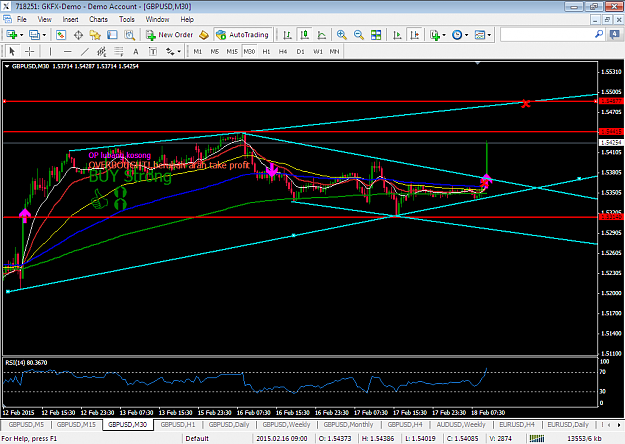
Task: Switch to AUDUSD,Weekly chart tab
Action: pyautogui.click(x=461, y=424)
